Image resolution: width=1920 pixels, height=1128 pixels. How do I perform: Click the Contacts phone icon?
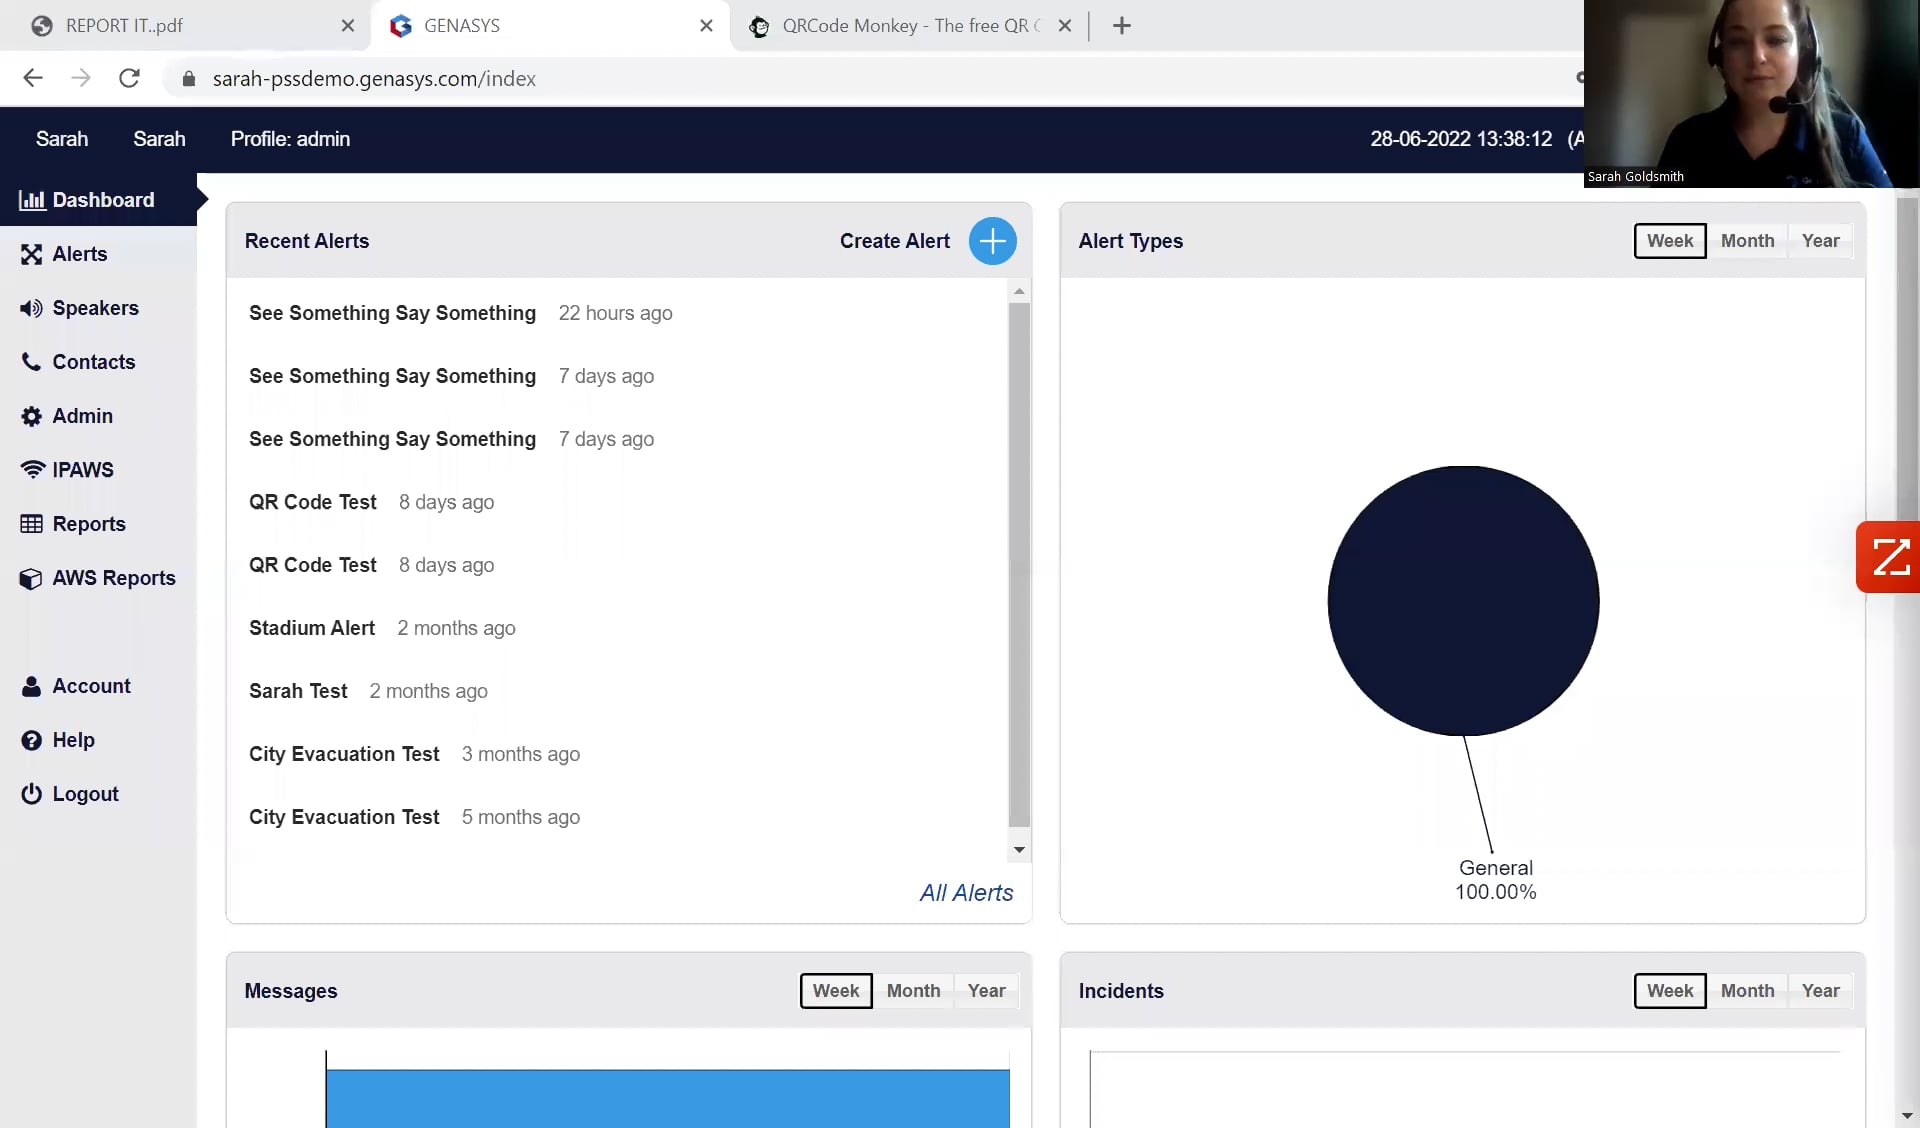(x=32, y=362)
